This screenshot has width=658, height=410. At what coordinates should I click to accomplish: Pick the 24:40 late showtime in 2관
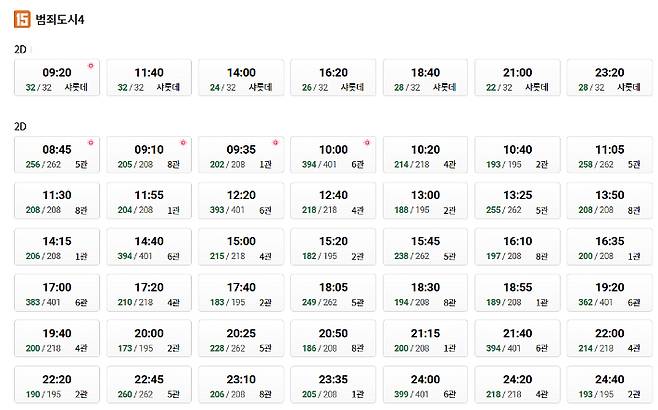[x=610, y=385]
